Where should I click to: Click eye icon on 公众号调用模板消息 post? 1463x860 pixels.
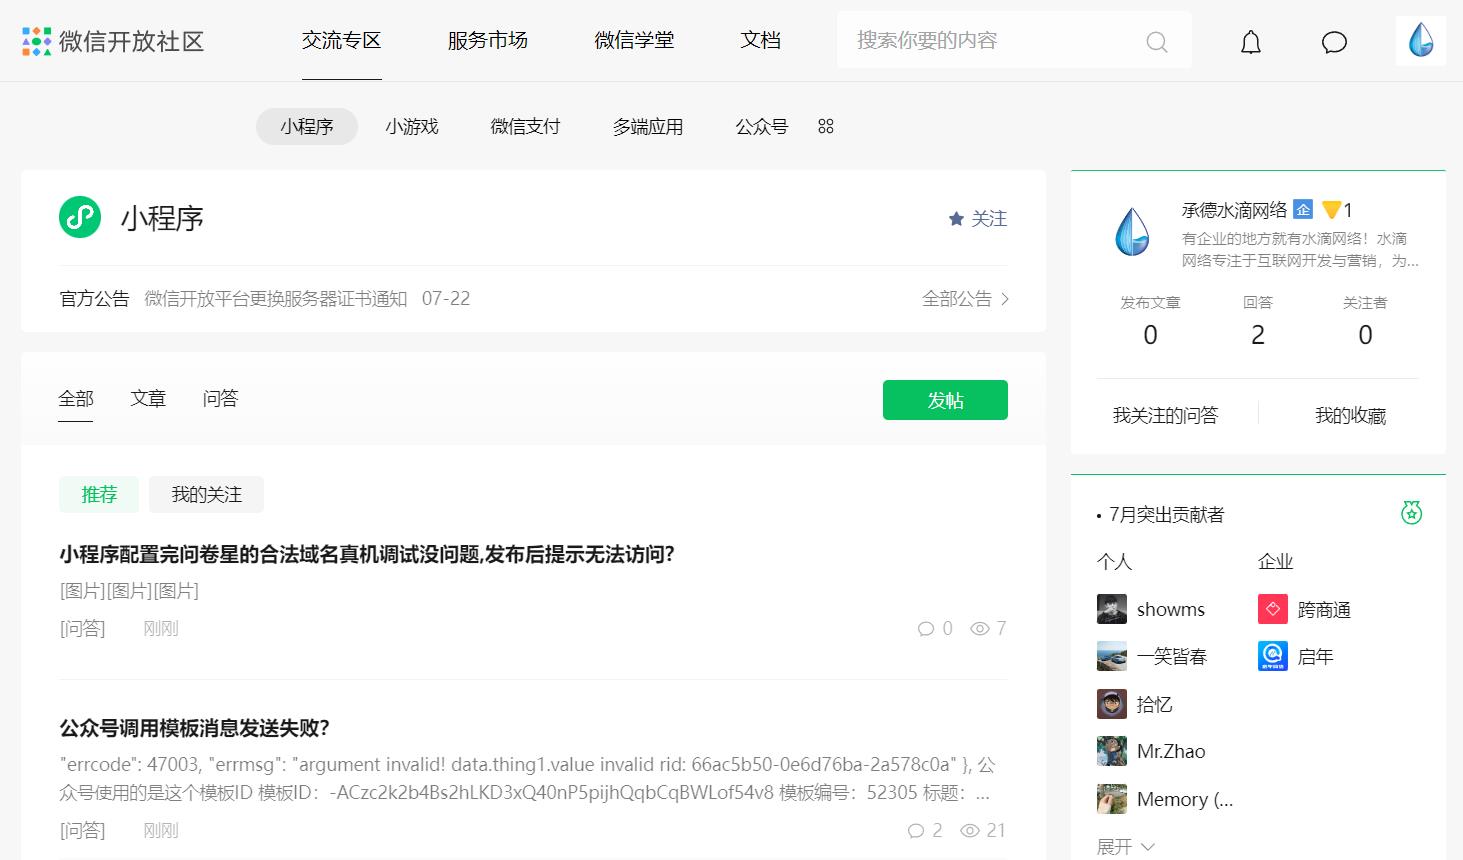(x=970, y=831)
